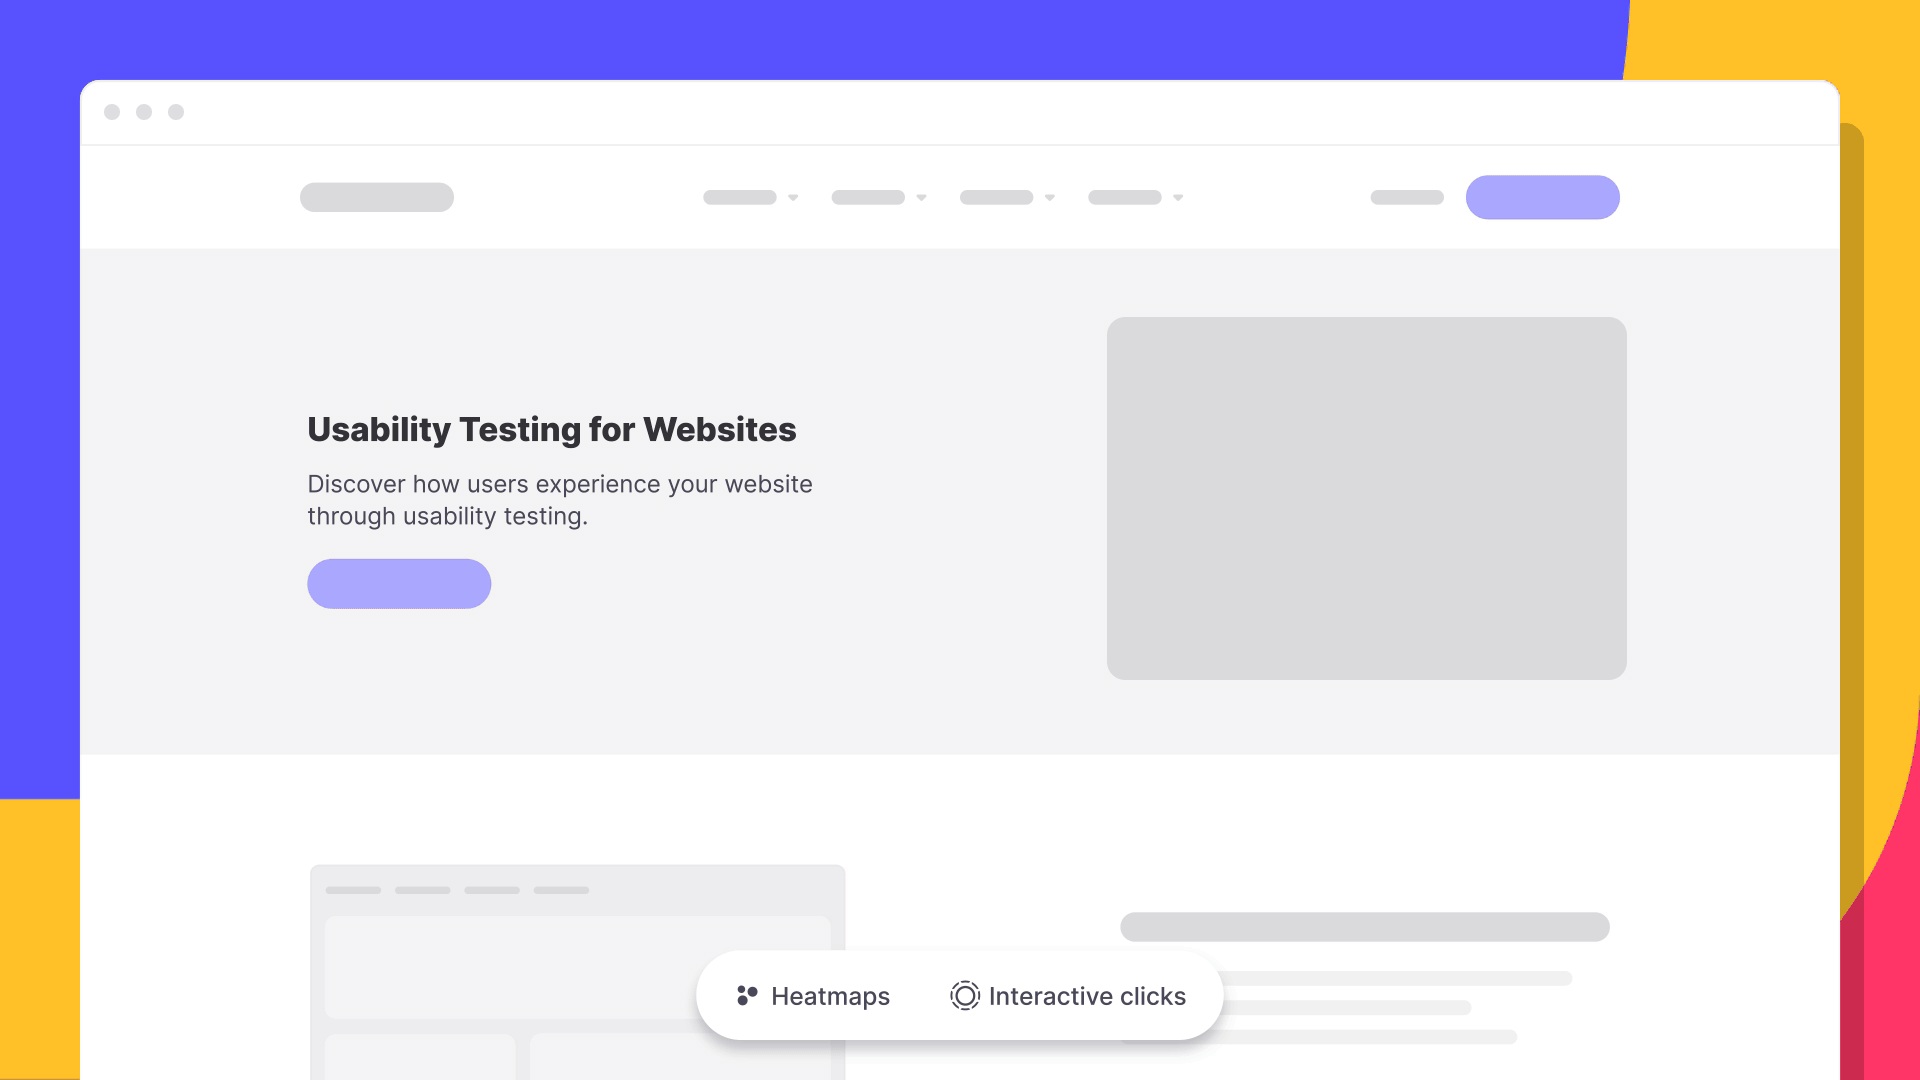Click the logo in the top left
This screenshot has height=1080, width=1920.
[x=376, y=196]
